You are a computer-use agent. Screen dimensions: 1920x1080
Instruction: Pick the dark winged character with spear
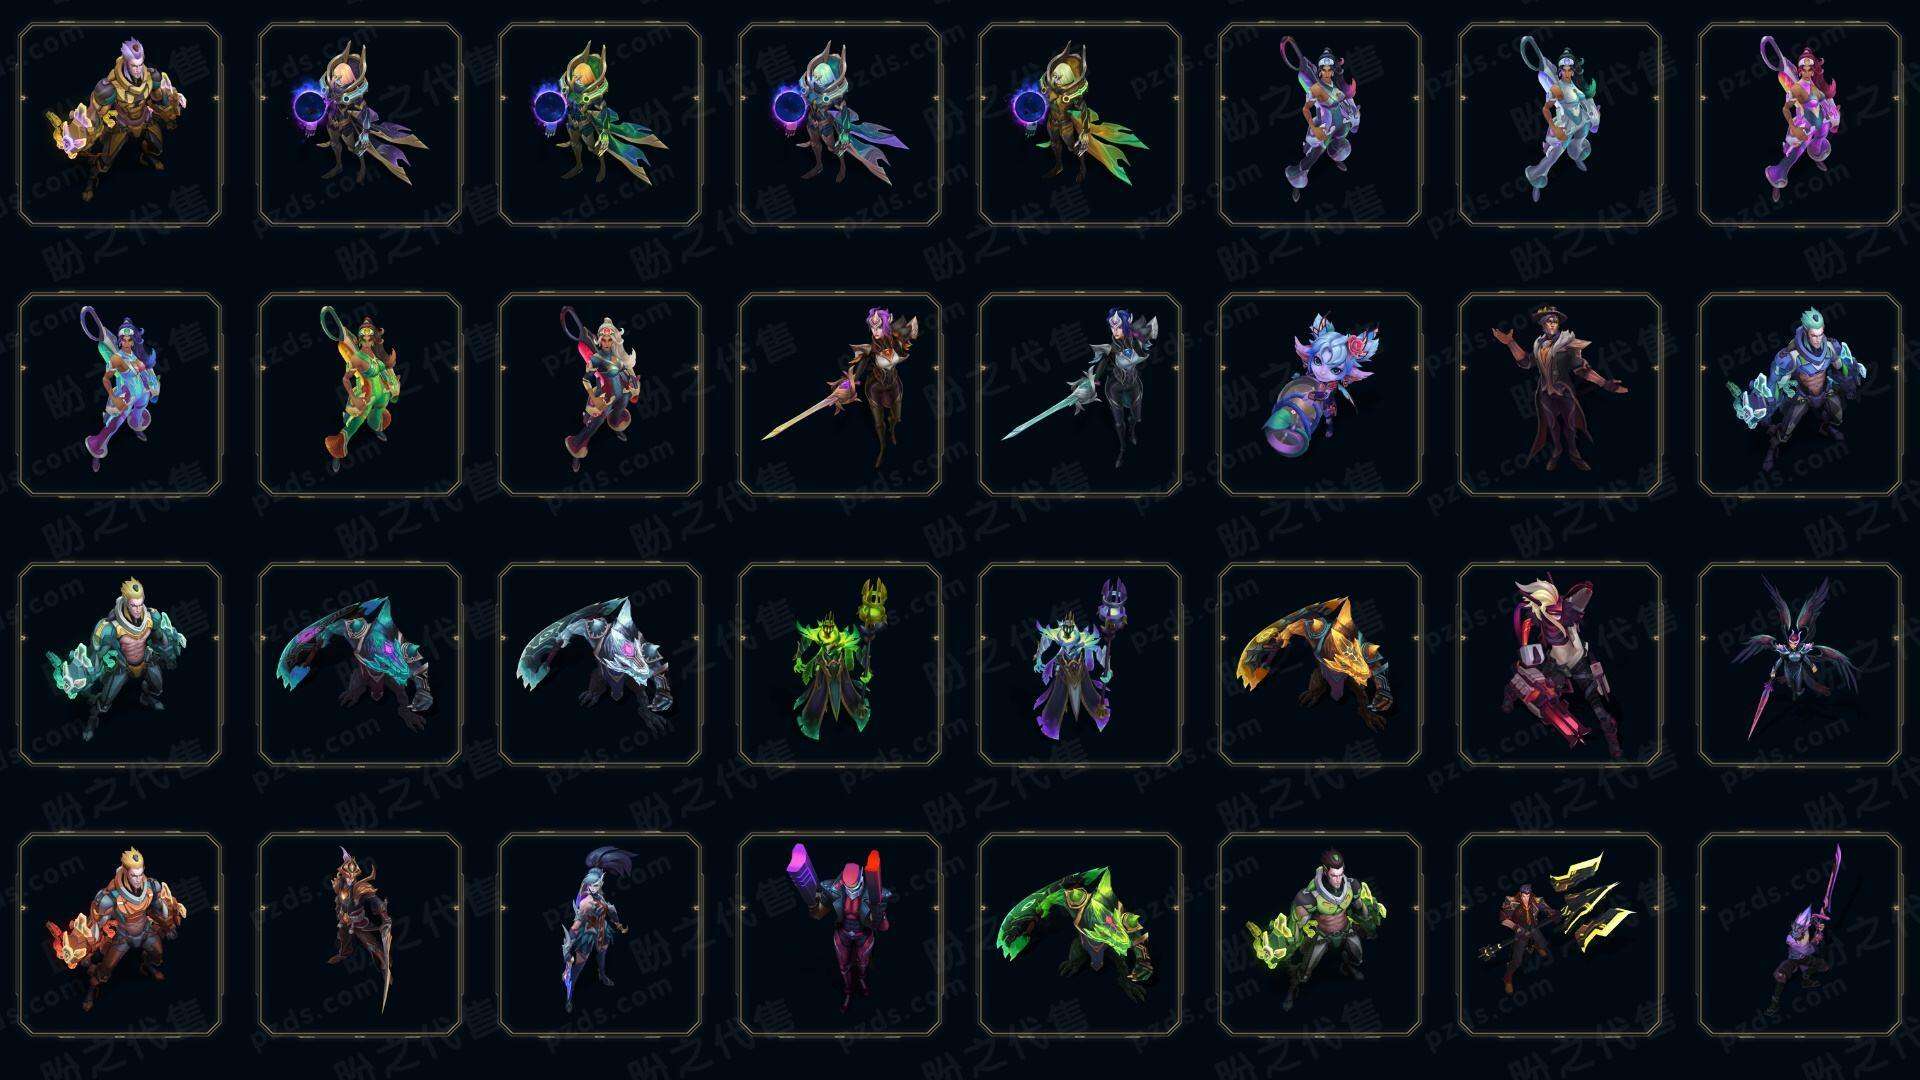coord(1800,664)
